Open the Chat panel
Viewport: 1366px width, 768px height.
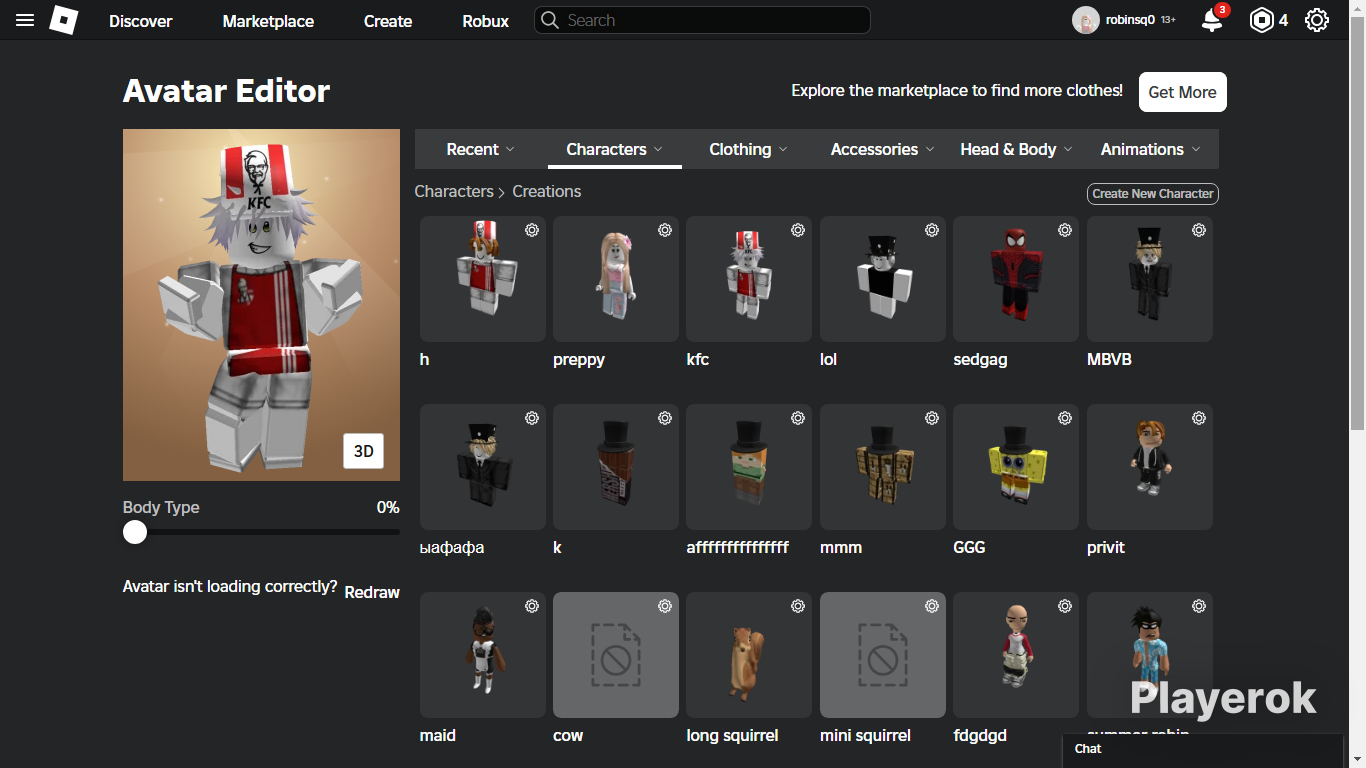[1203, 751]
